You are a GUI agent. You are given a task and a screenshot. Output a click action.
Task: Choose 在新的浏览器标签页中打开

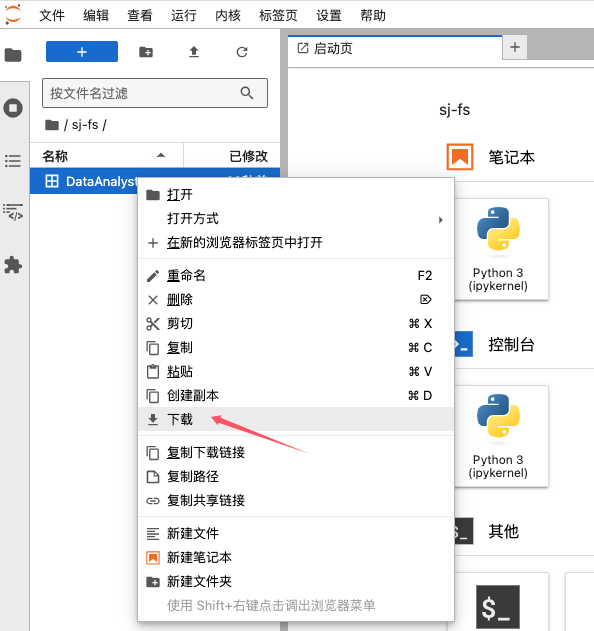[x=296, y=243]
